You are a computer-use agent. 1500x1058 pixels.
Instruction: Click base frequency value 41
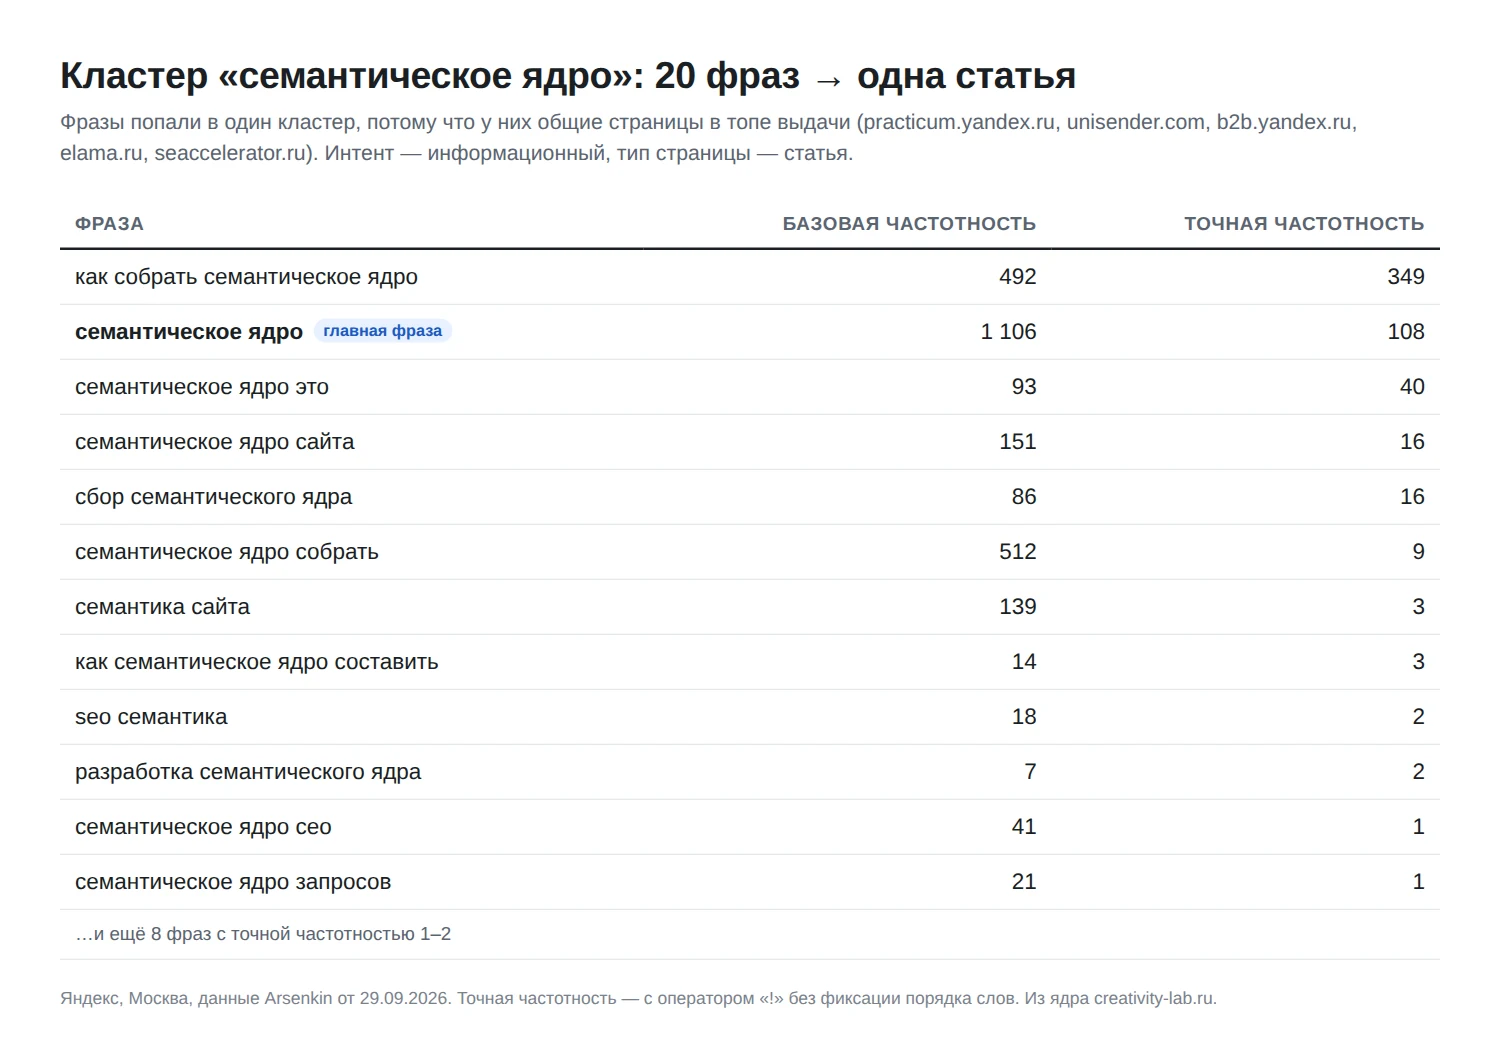tap(1024, 827)
